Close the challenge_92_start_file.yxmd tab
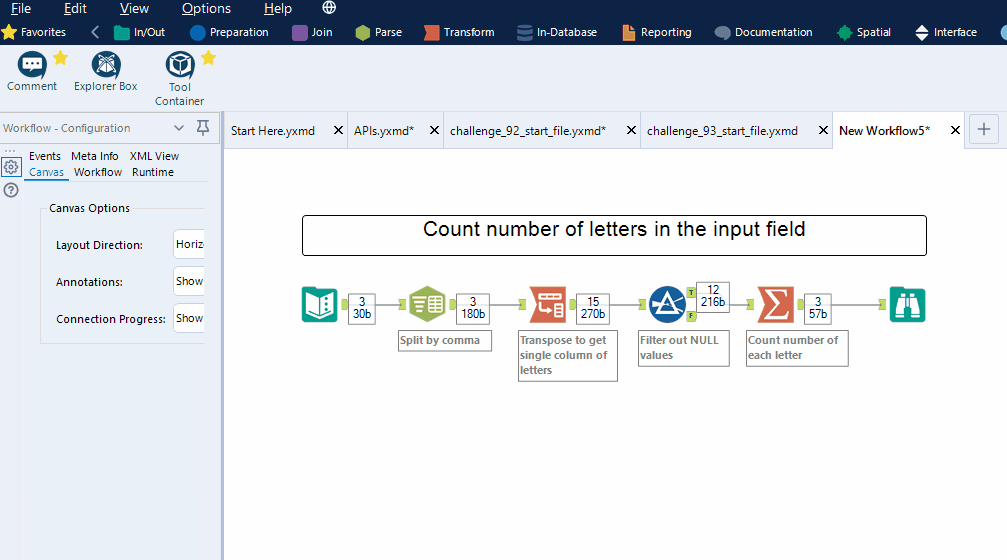Image resolution: width=1007 pixels, height=560 pixels. (x=631, y=130)
